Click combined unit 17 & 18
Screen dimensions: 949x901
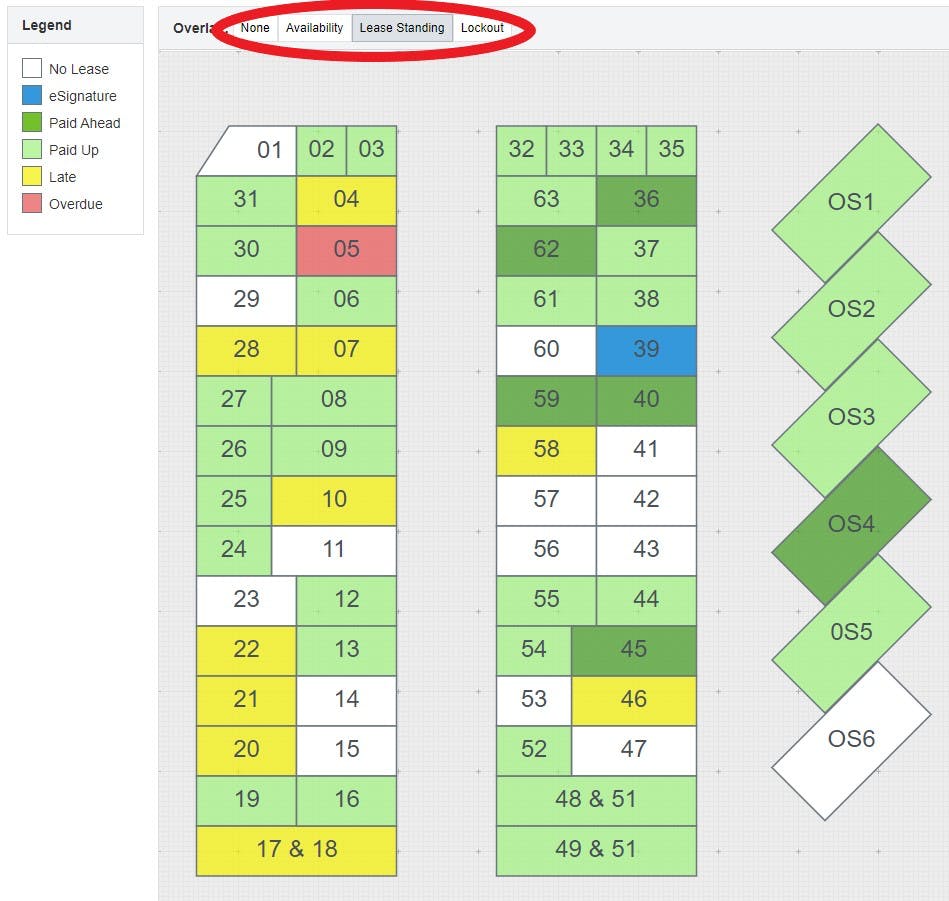click(x=297, y=850)
